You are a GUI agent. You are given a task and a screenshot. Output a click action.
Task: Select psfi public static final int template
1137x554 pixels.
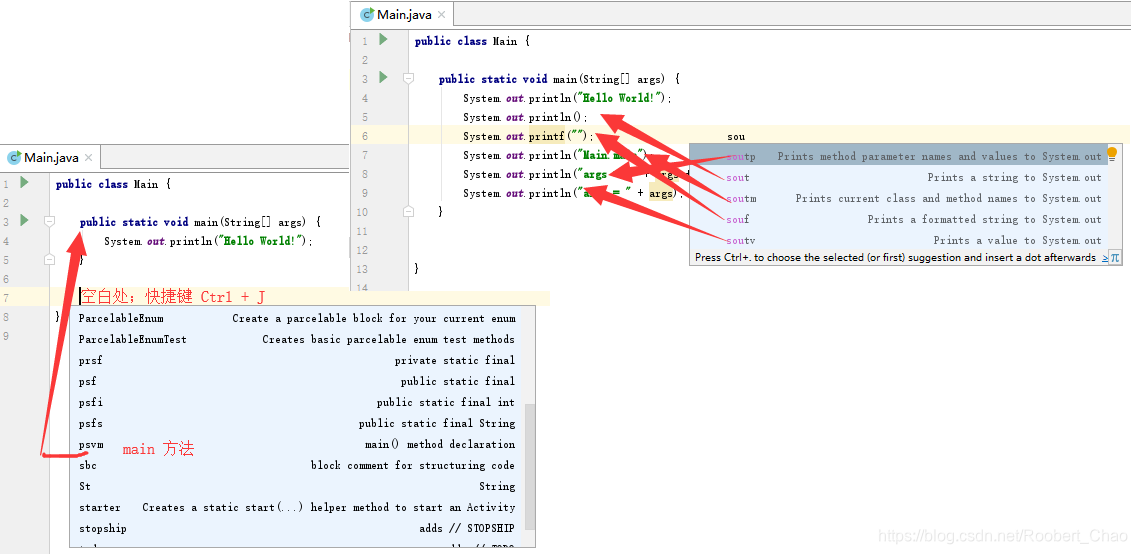pos(297,402)
